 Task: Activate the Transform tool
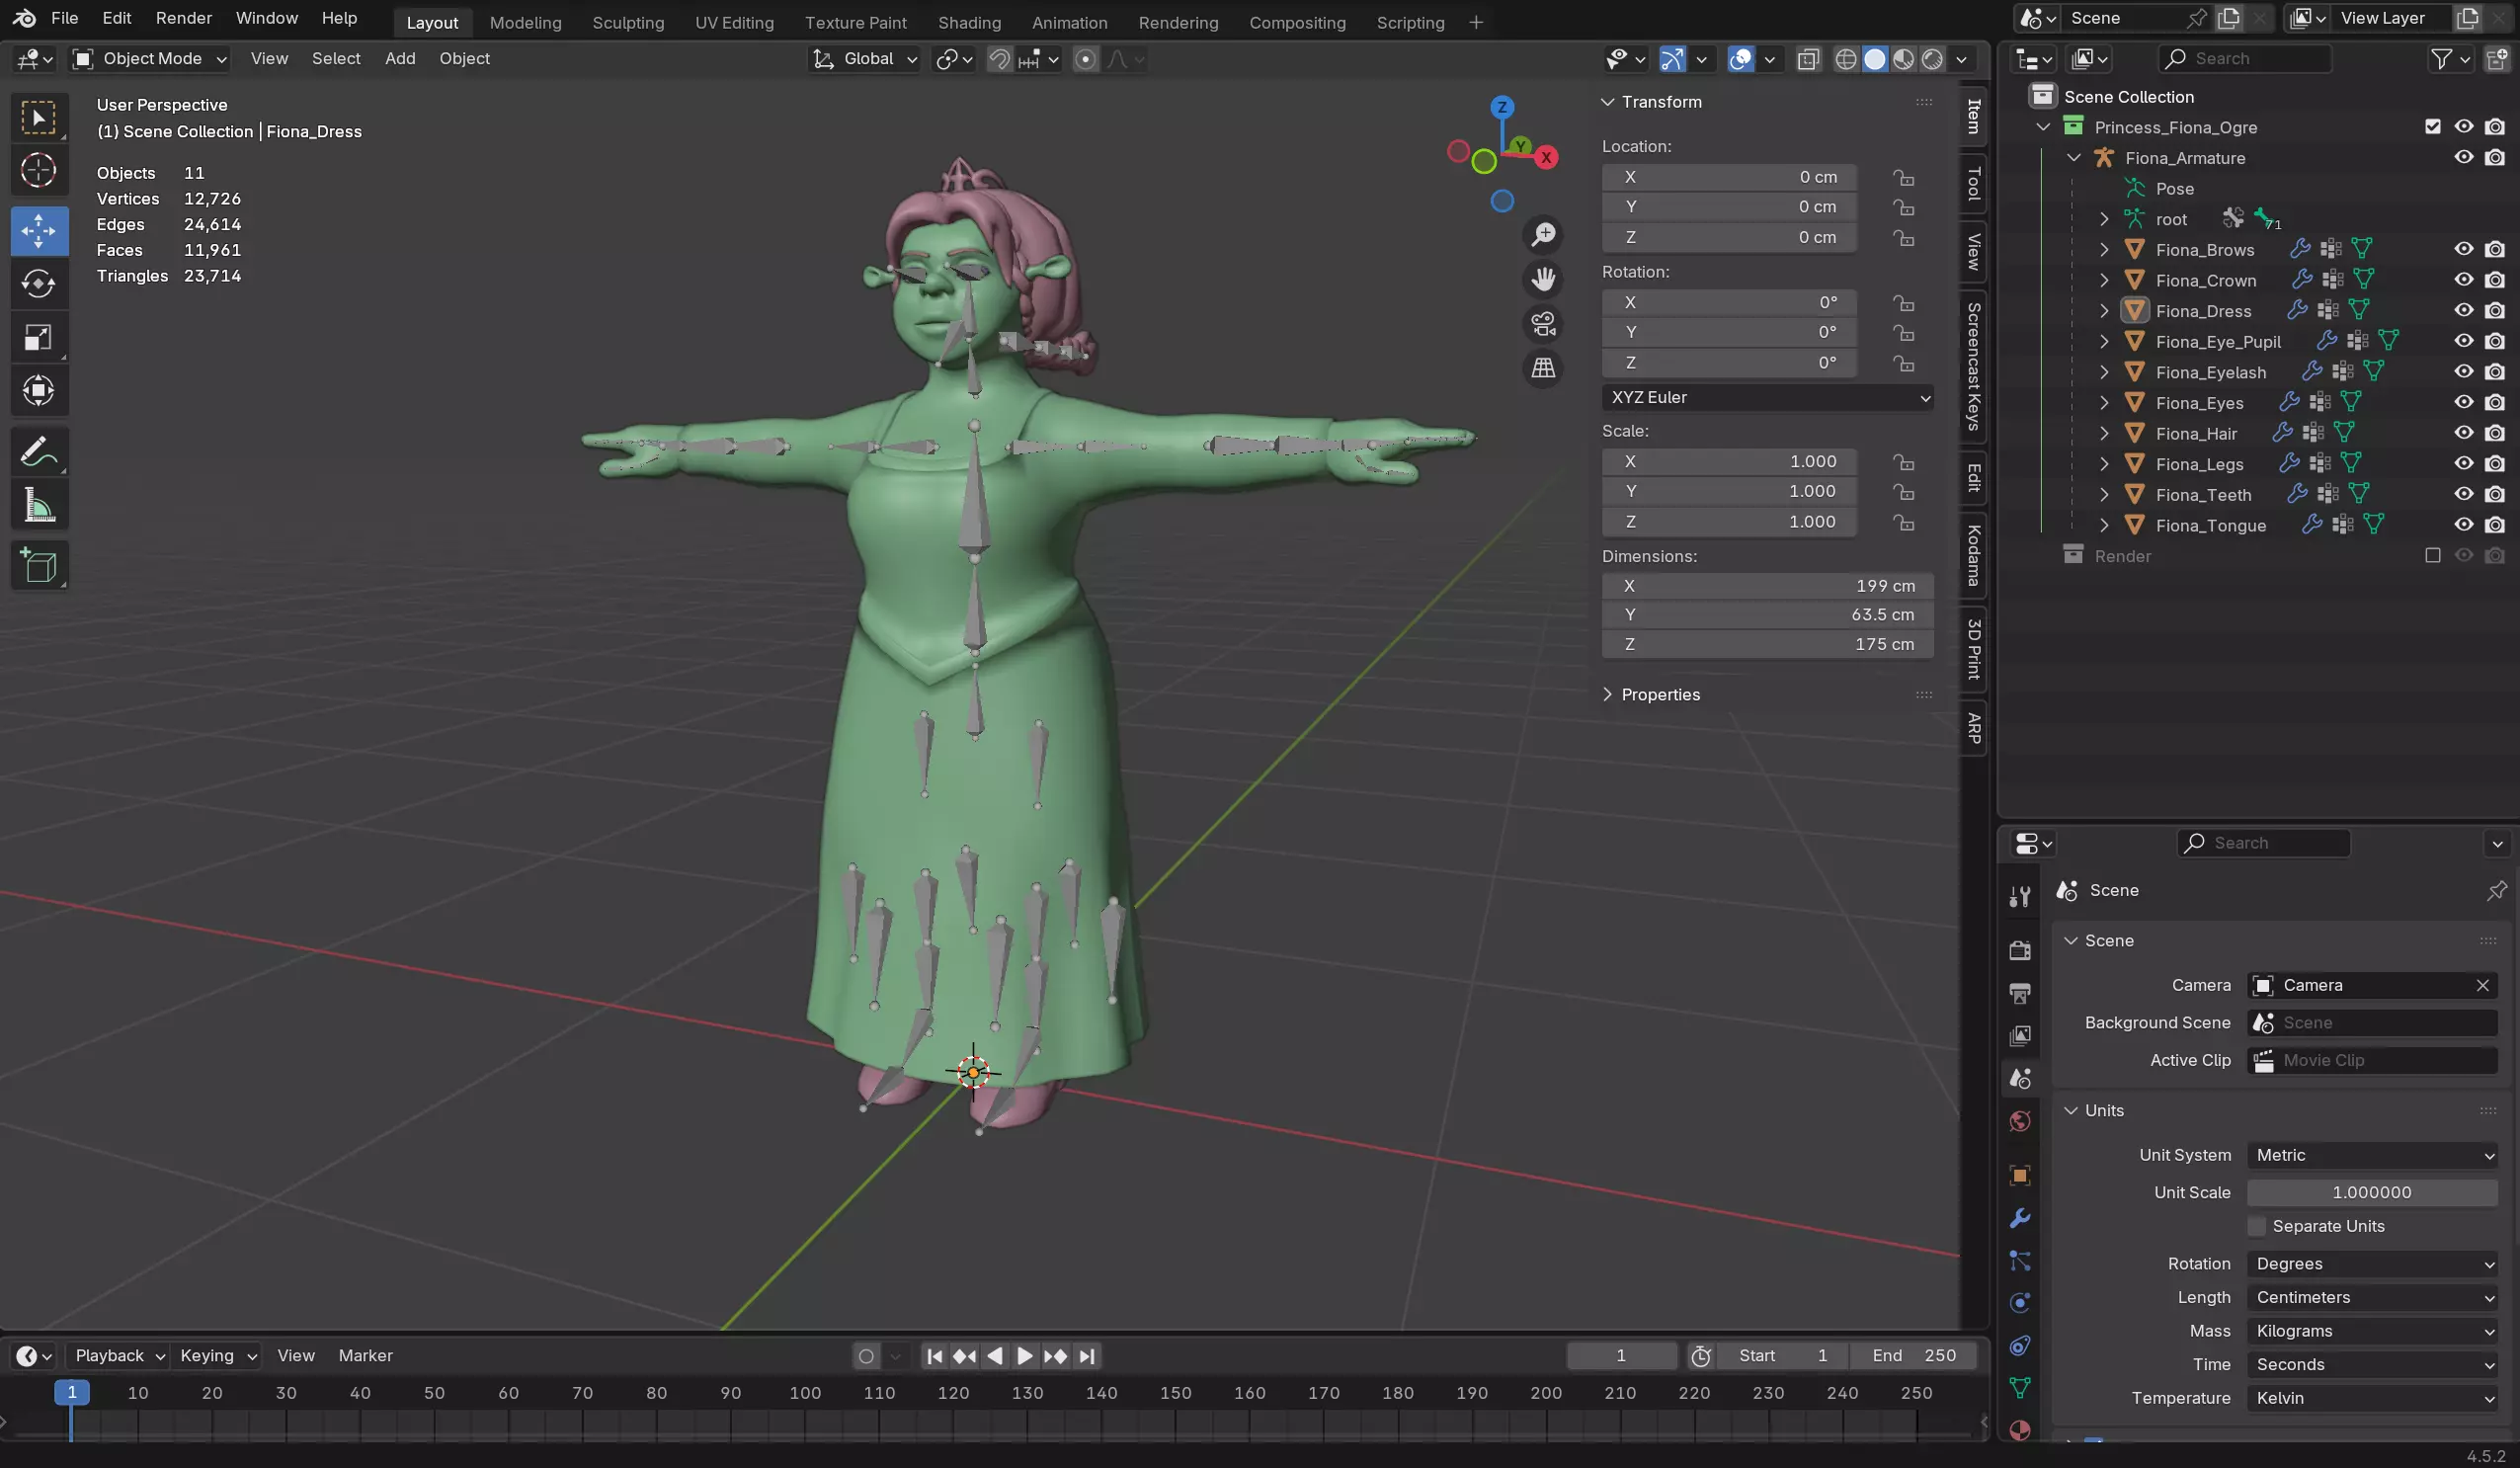pos(39,391)
